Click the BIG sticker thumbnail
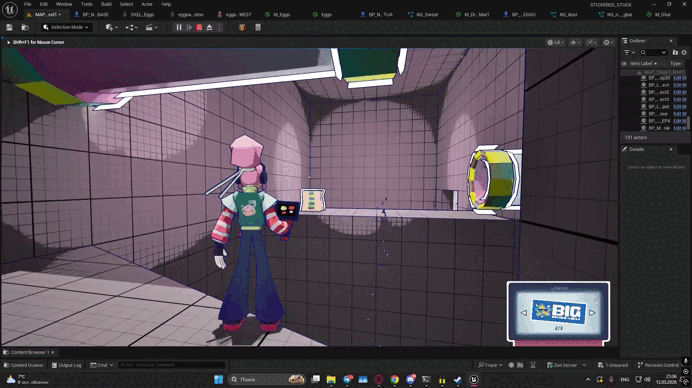This screenshot has height=388, width=692. coord(558,312)
